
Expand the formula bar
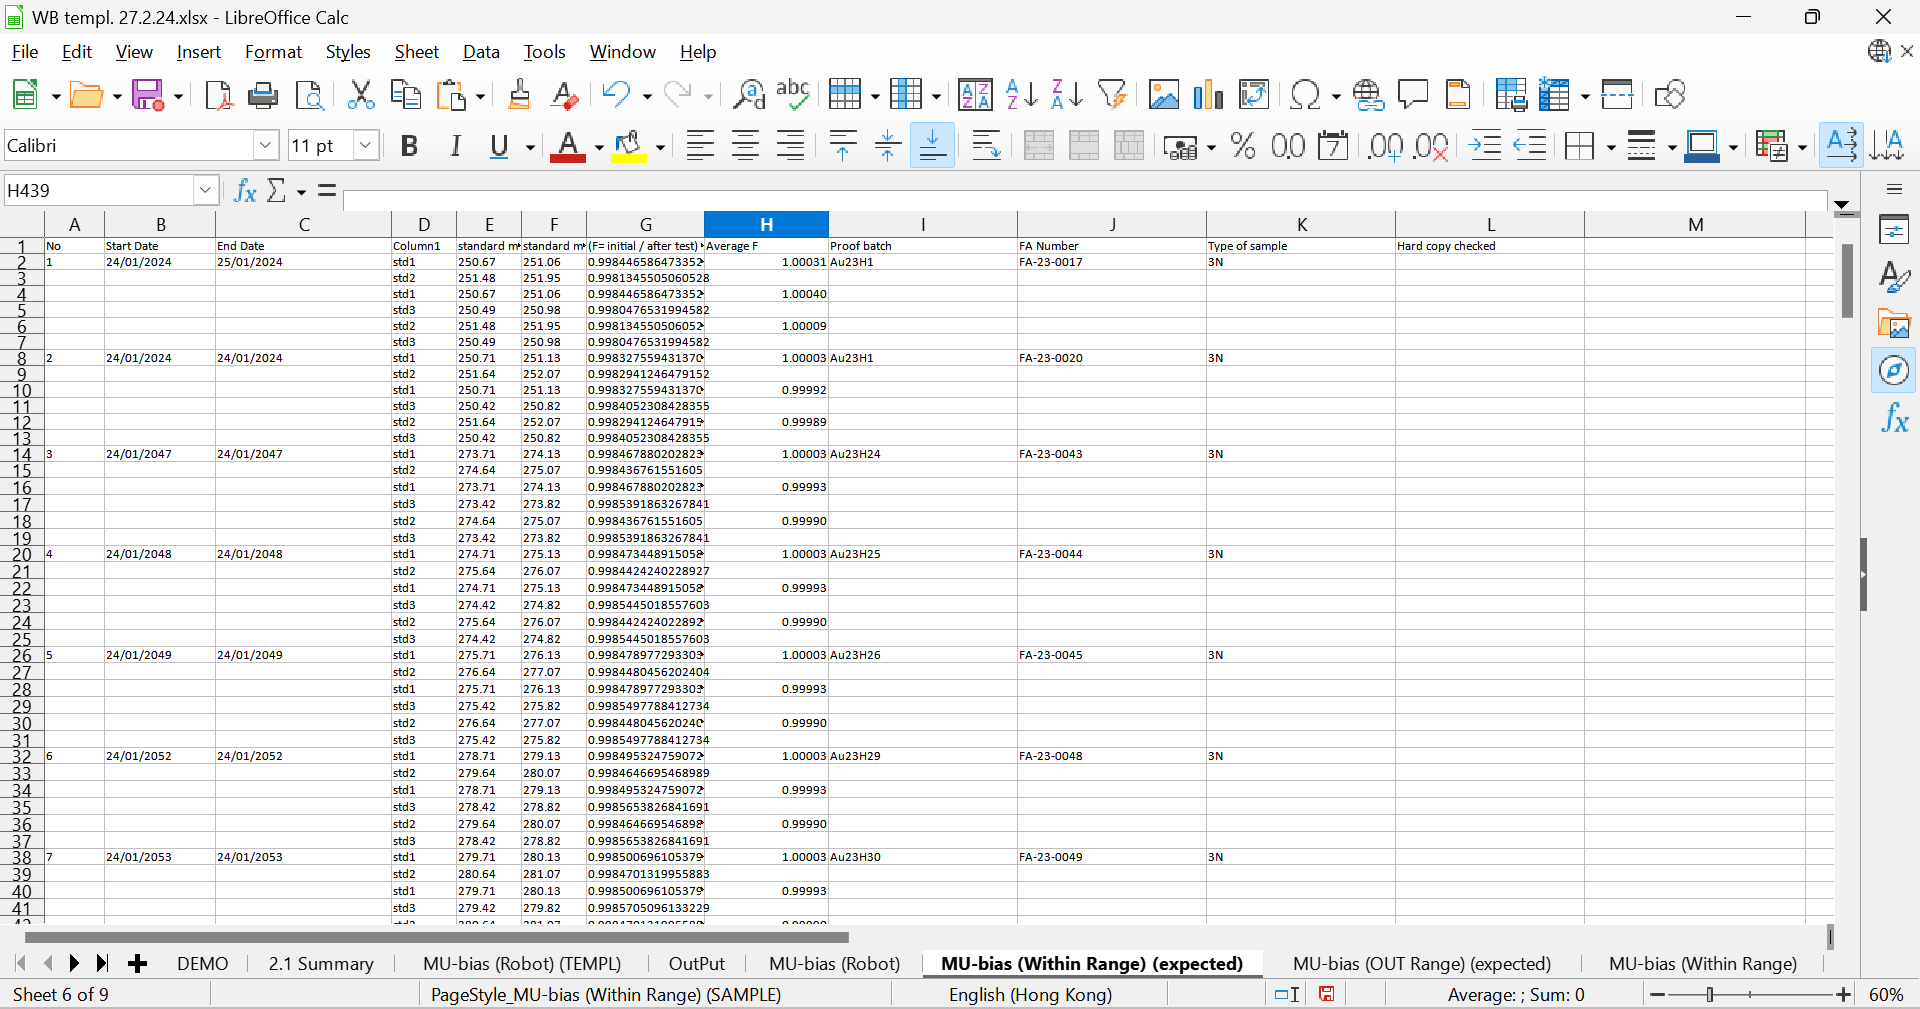pos(1842,203)
